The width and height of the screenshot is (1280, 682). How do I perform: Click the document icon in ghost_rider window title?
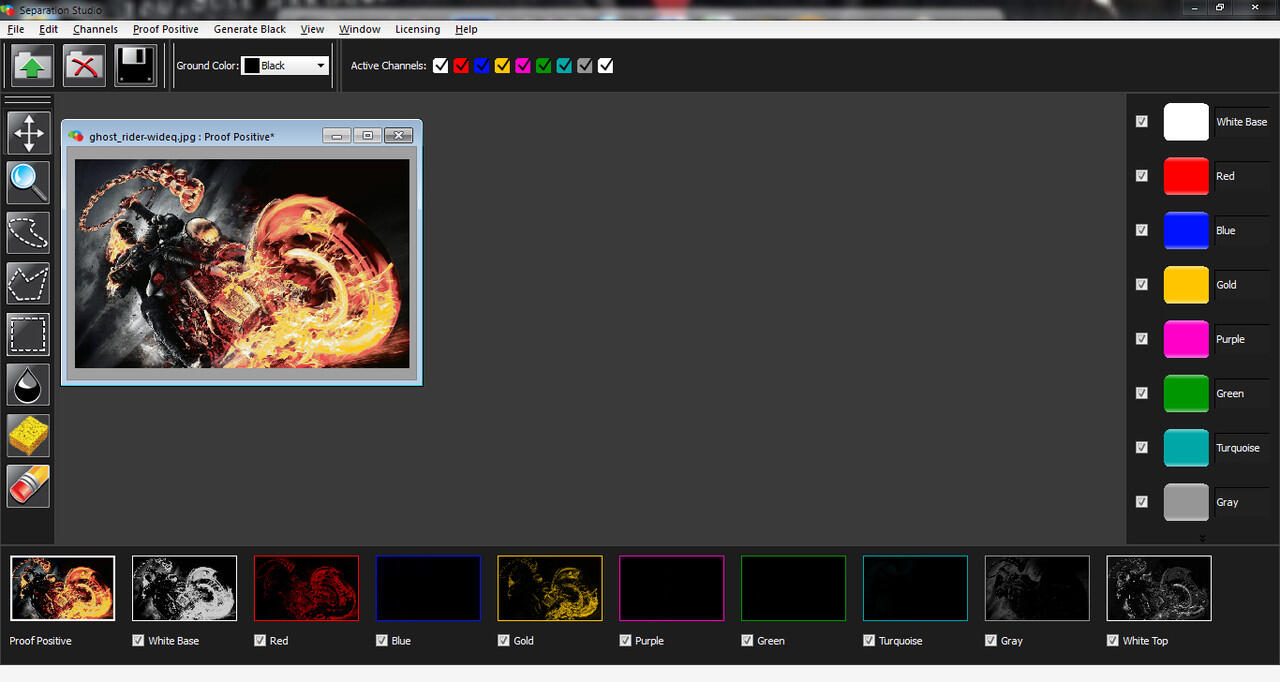[x=76, y=136]
